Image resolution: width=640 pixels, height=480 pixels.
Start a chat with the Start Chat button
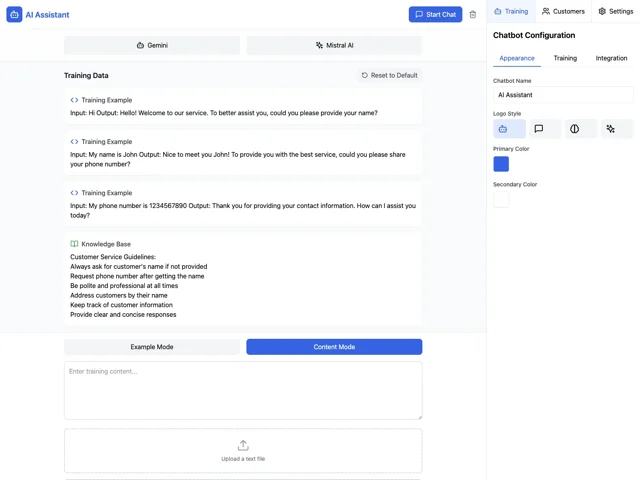click(x=436, y=14)
